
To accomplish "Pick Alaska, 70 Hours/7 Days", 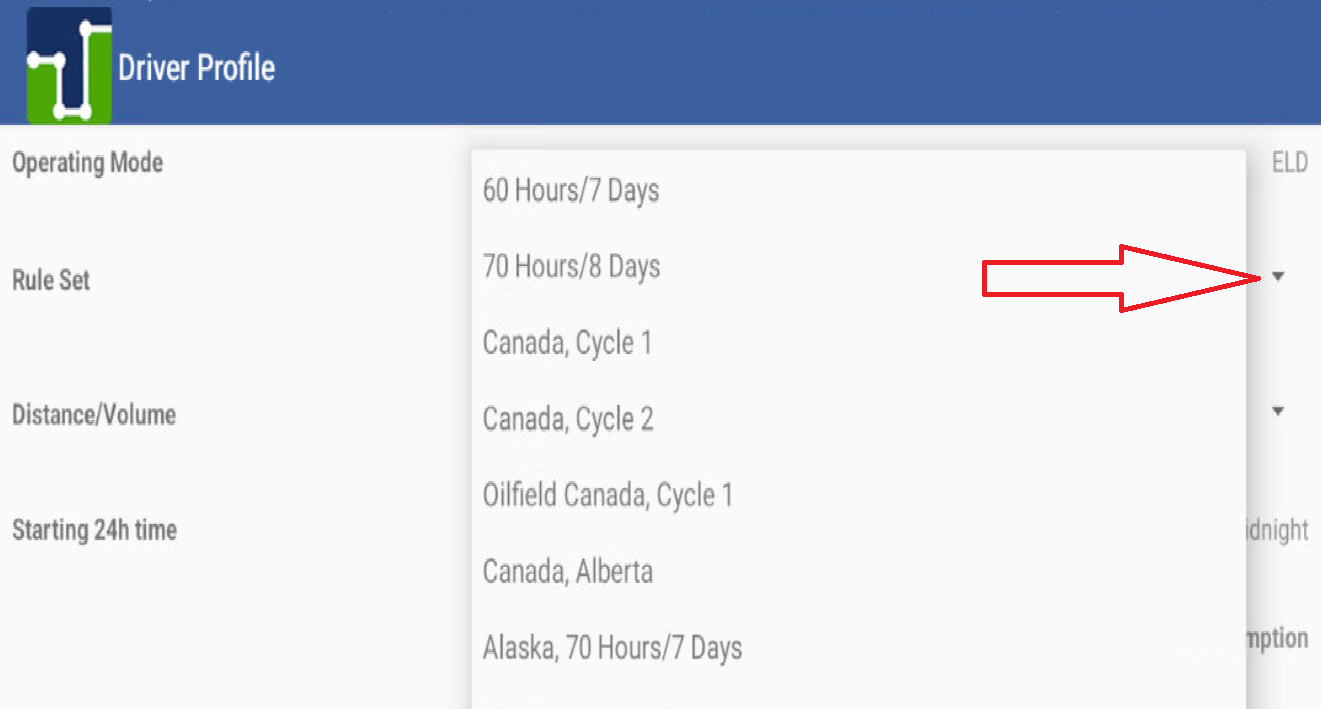I will 612,648.
